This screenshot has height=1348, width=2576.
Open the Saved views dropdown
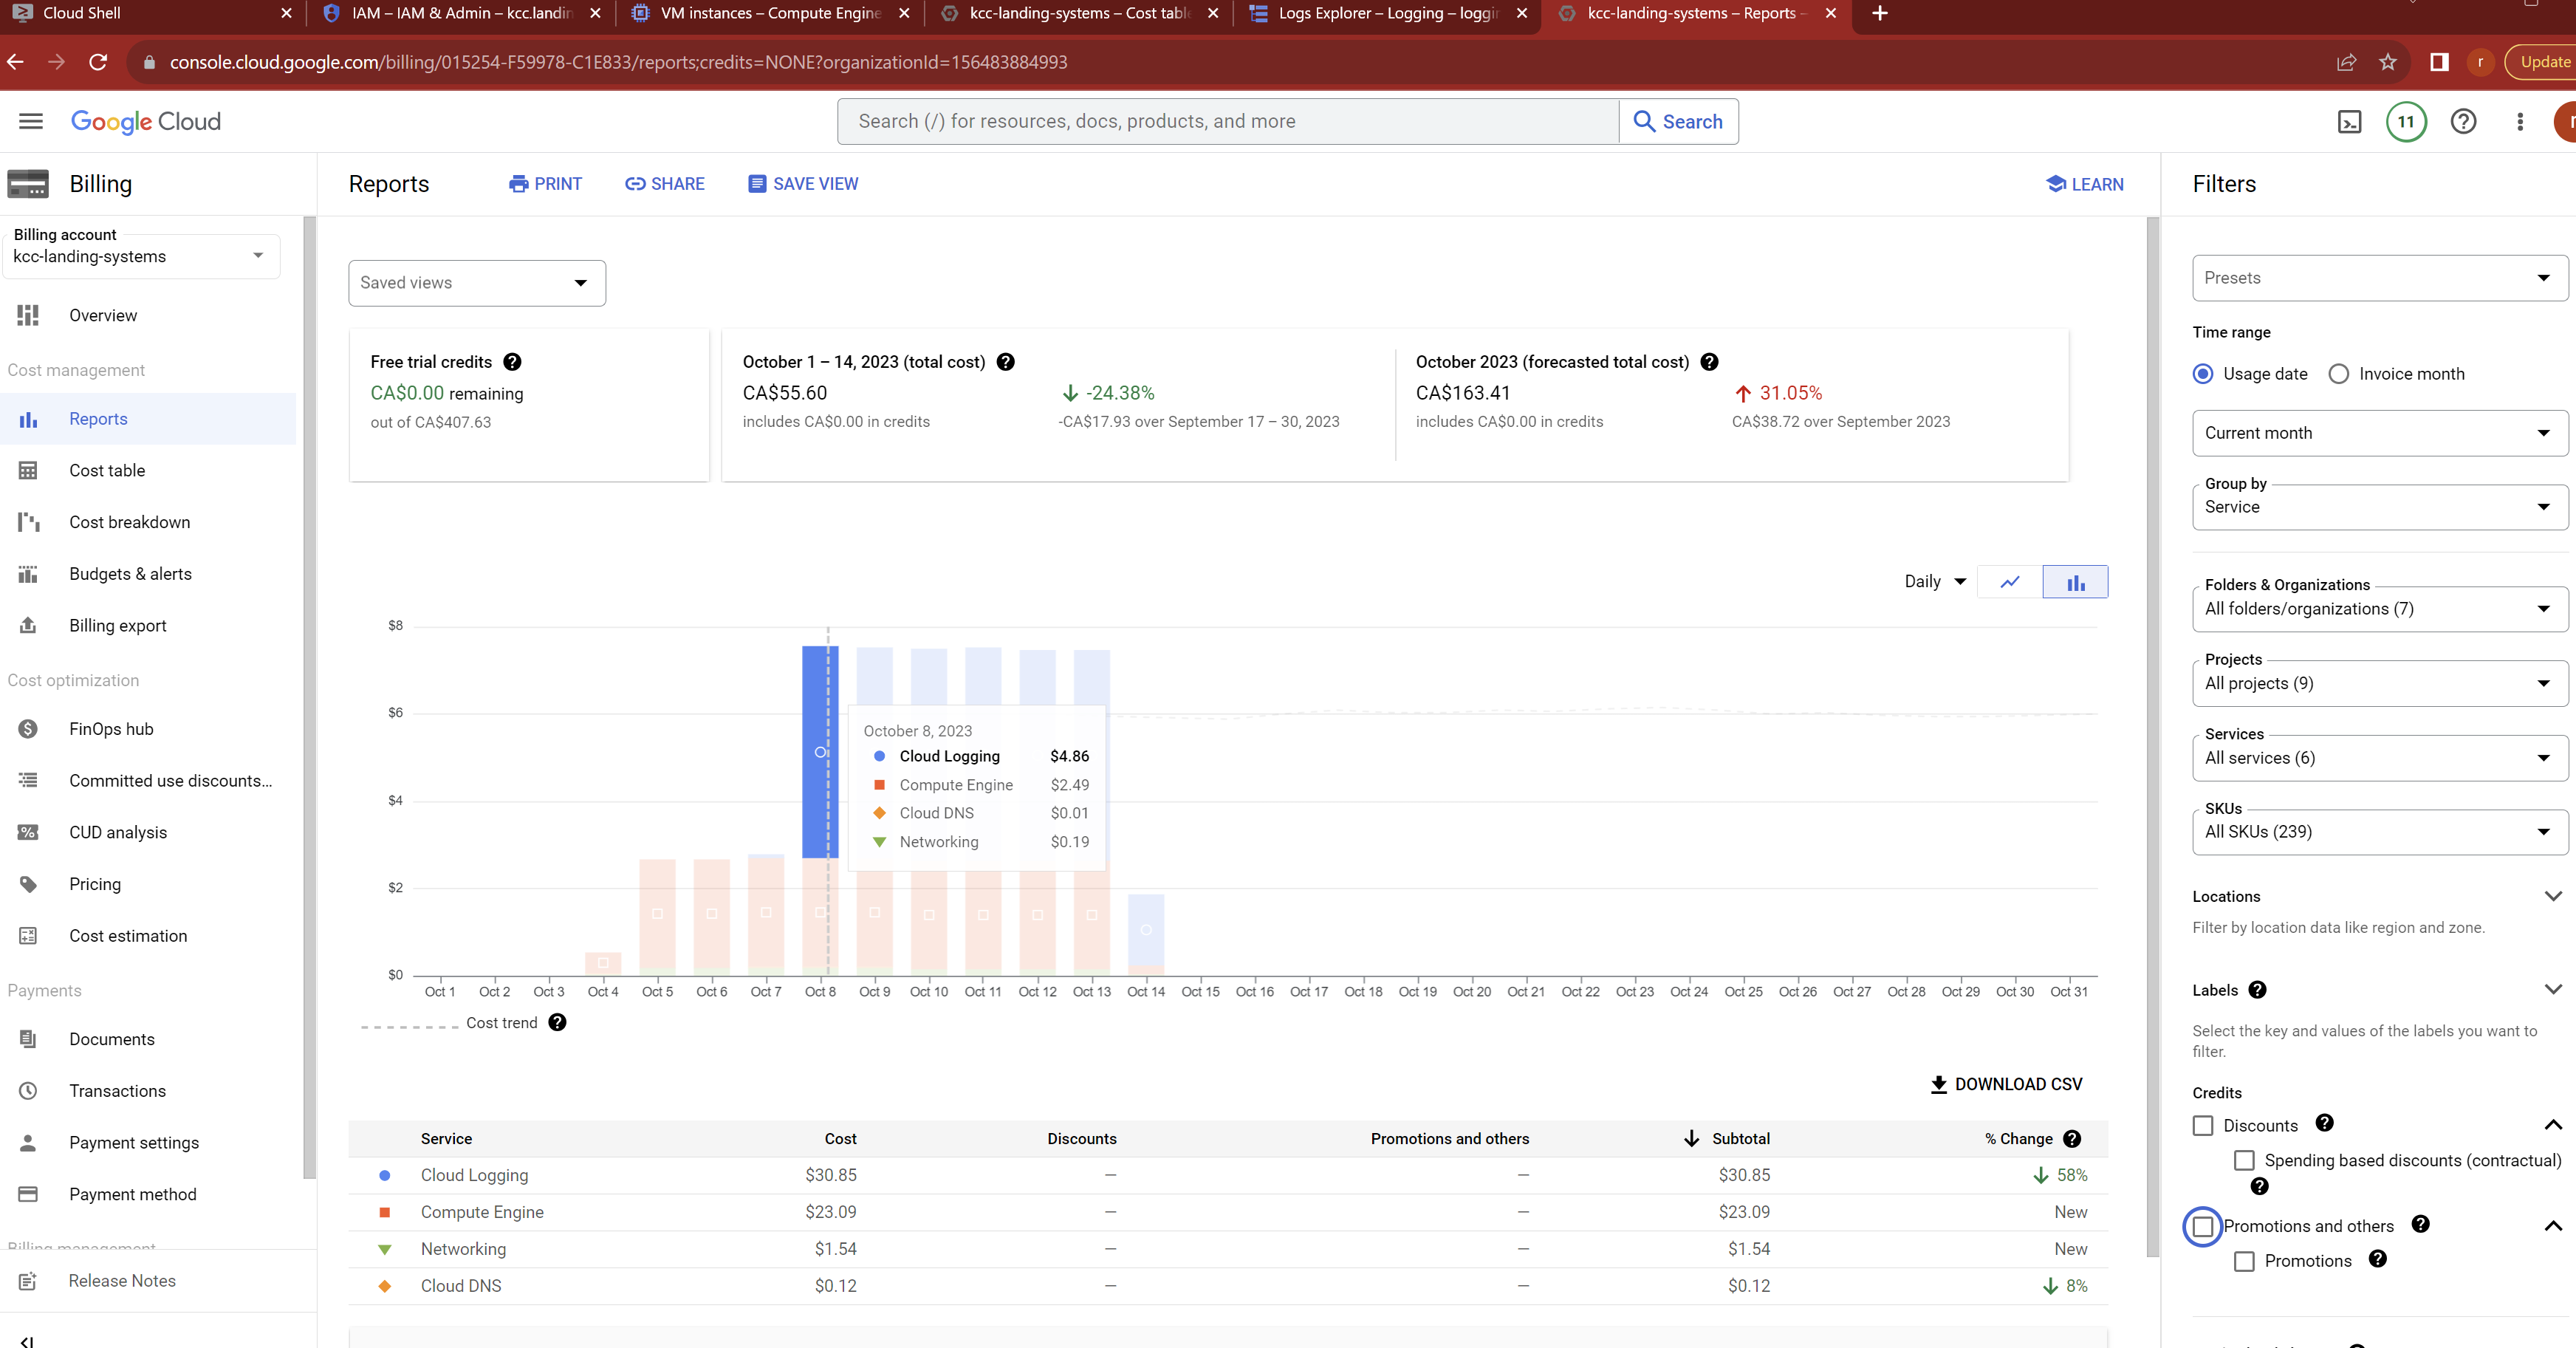(x=477, y=283)
